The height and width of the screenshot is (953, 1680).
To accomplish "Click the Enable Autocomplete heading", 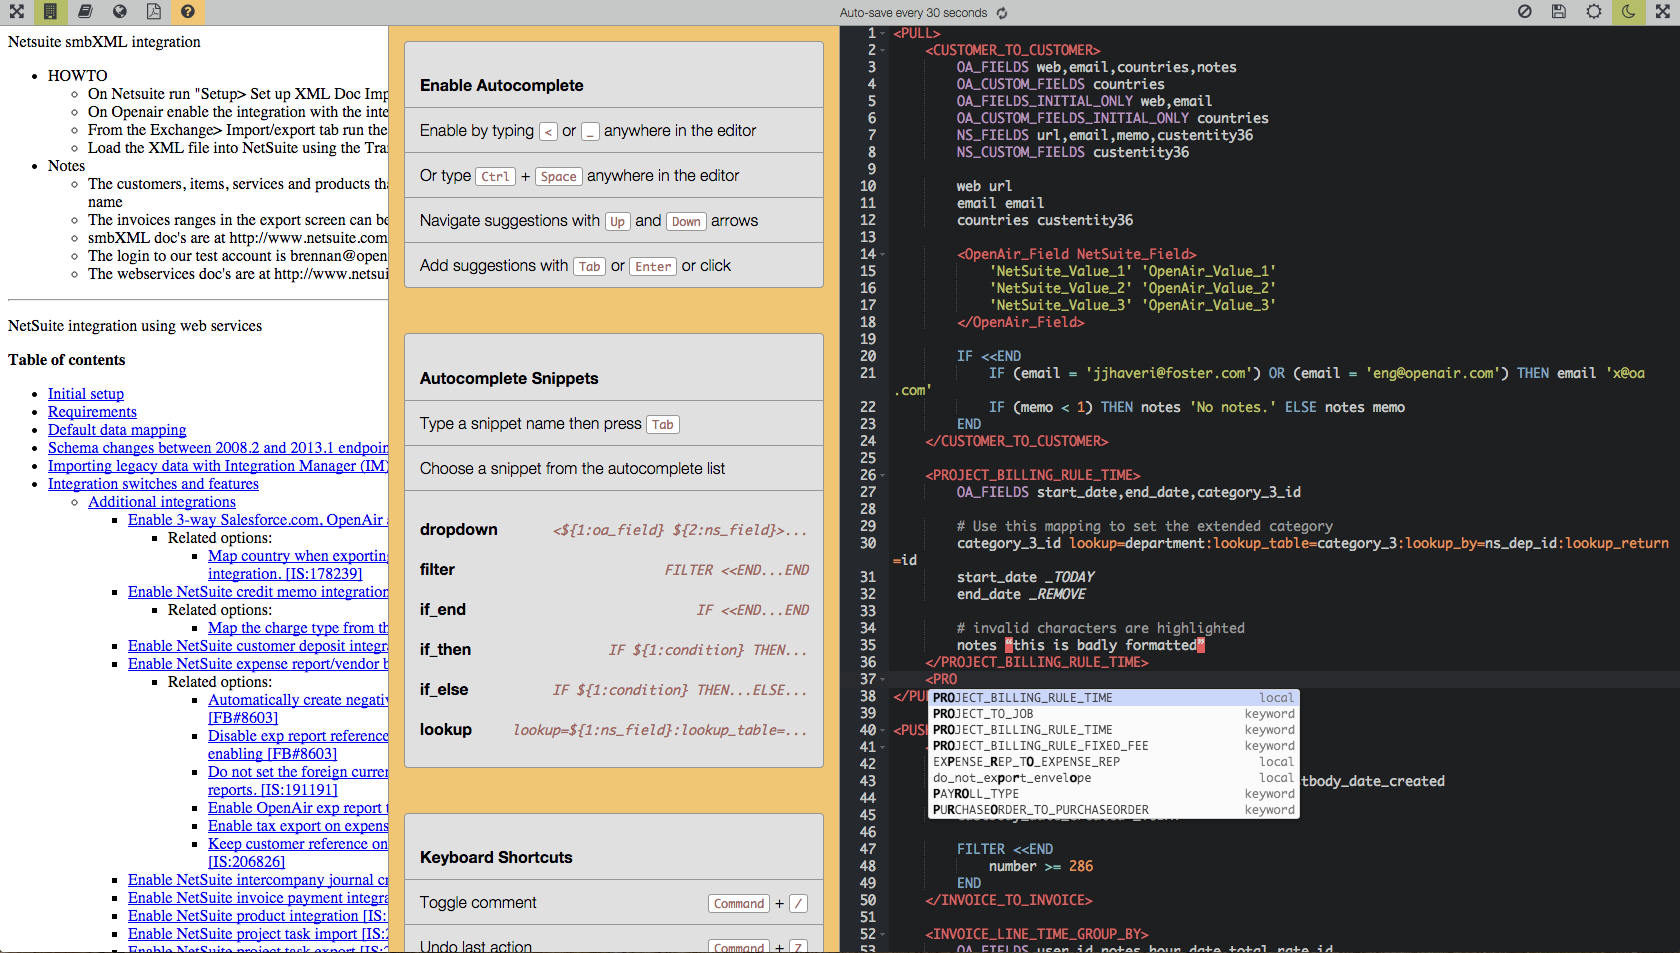I will tap(502, 86).
